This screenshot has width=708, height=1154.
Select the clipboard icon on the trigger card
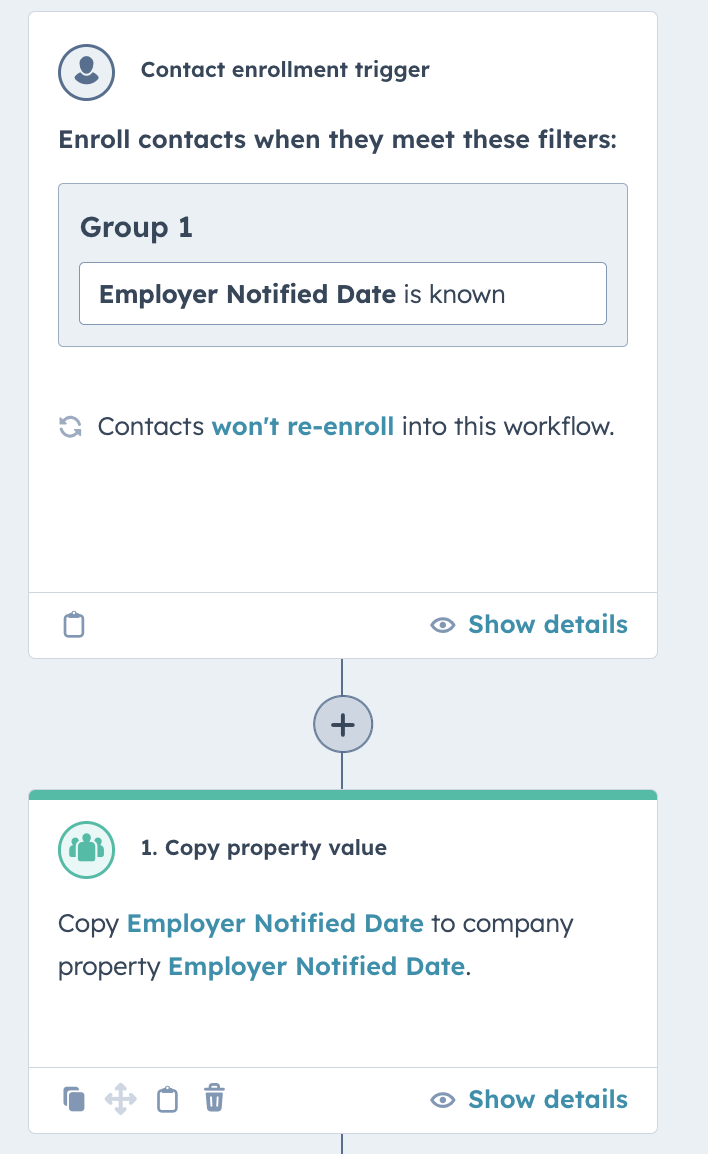click(x=71, y=624)
